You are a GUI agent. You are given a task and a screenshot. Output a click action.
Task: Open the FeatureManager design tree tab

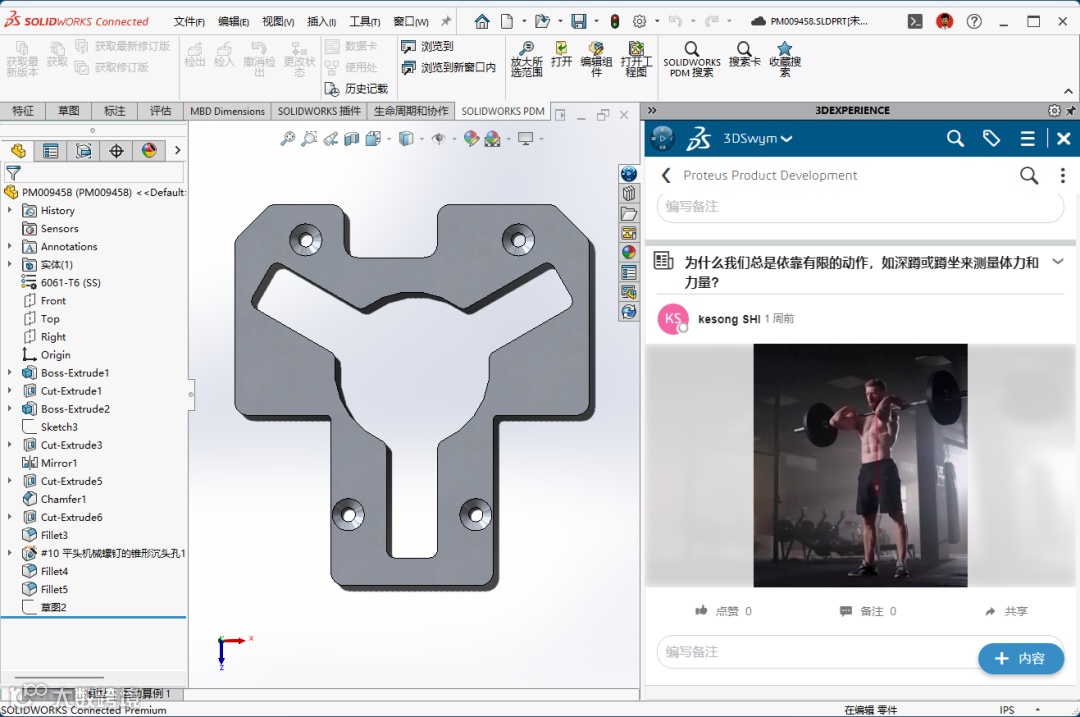[x=18, y=151]
